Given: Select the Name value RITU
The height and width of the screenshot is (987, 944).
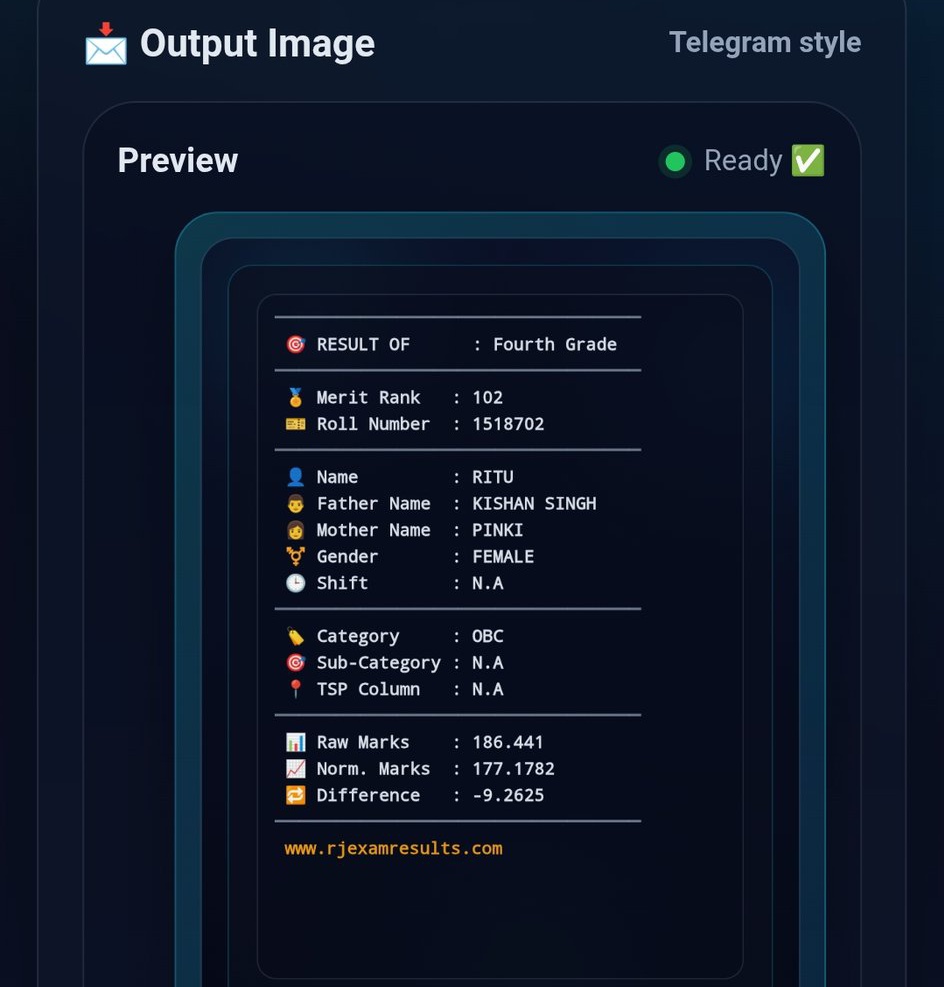Looking at the screenshot, I should (x=493, y=477).
